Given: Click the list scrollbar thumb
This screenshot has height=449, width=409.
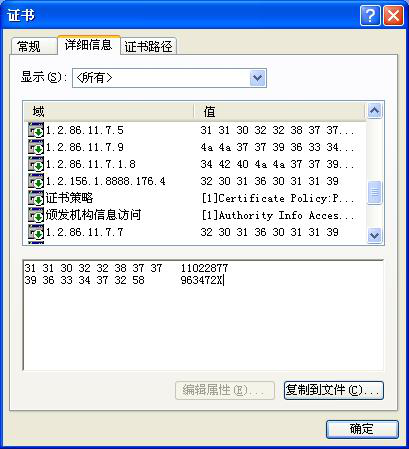Looking at the screenshot, I should 374,192.
